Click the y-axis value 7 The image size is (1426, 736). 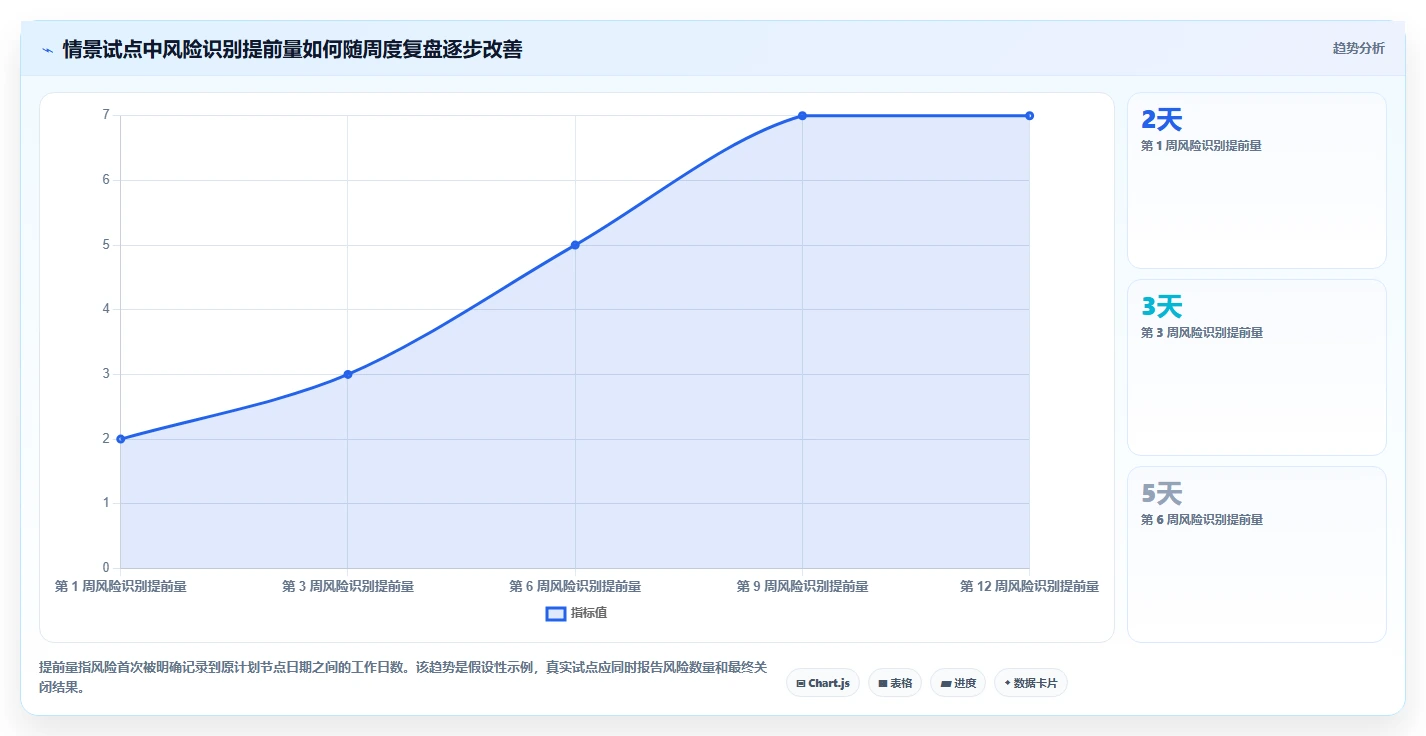105,115
